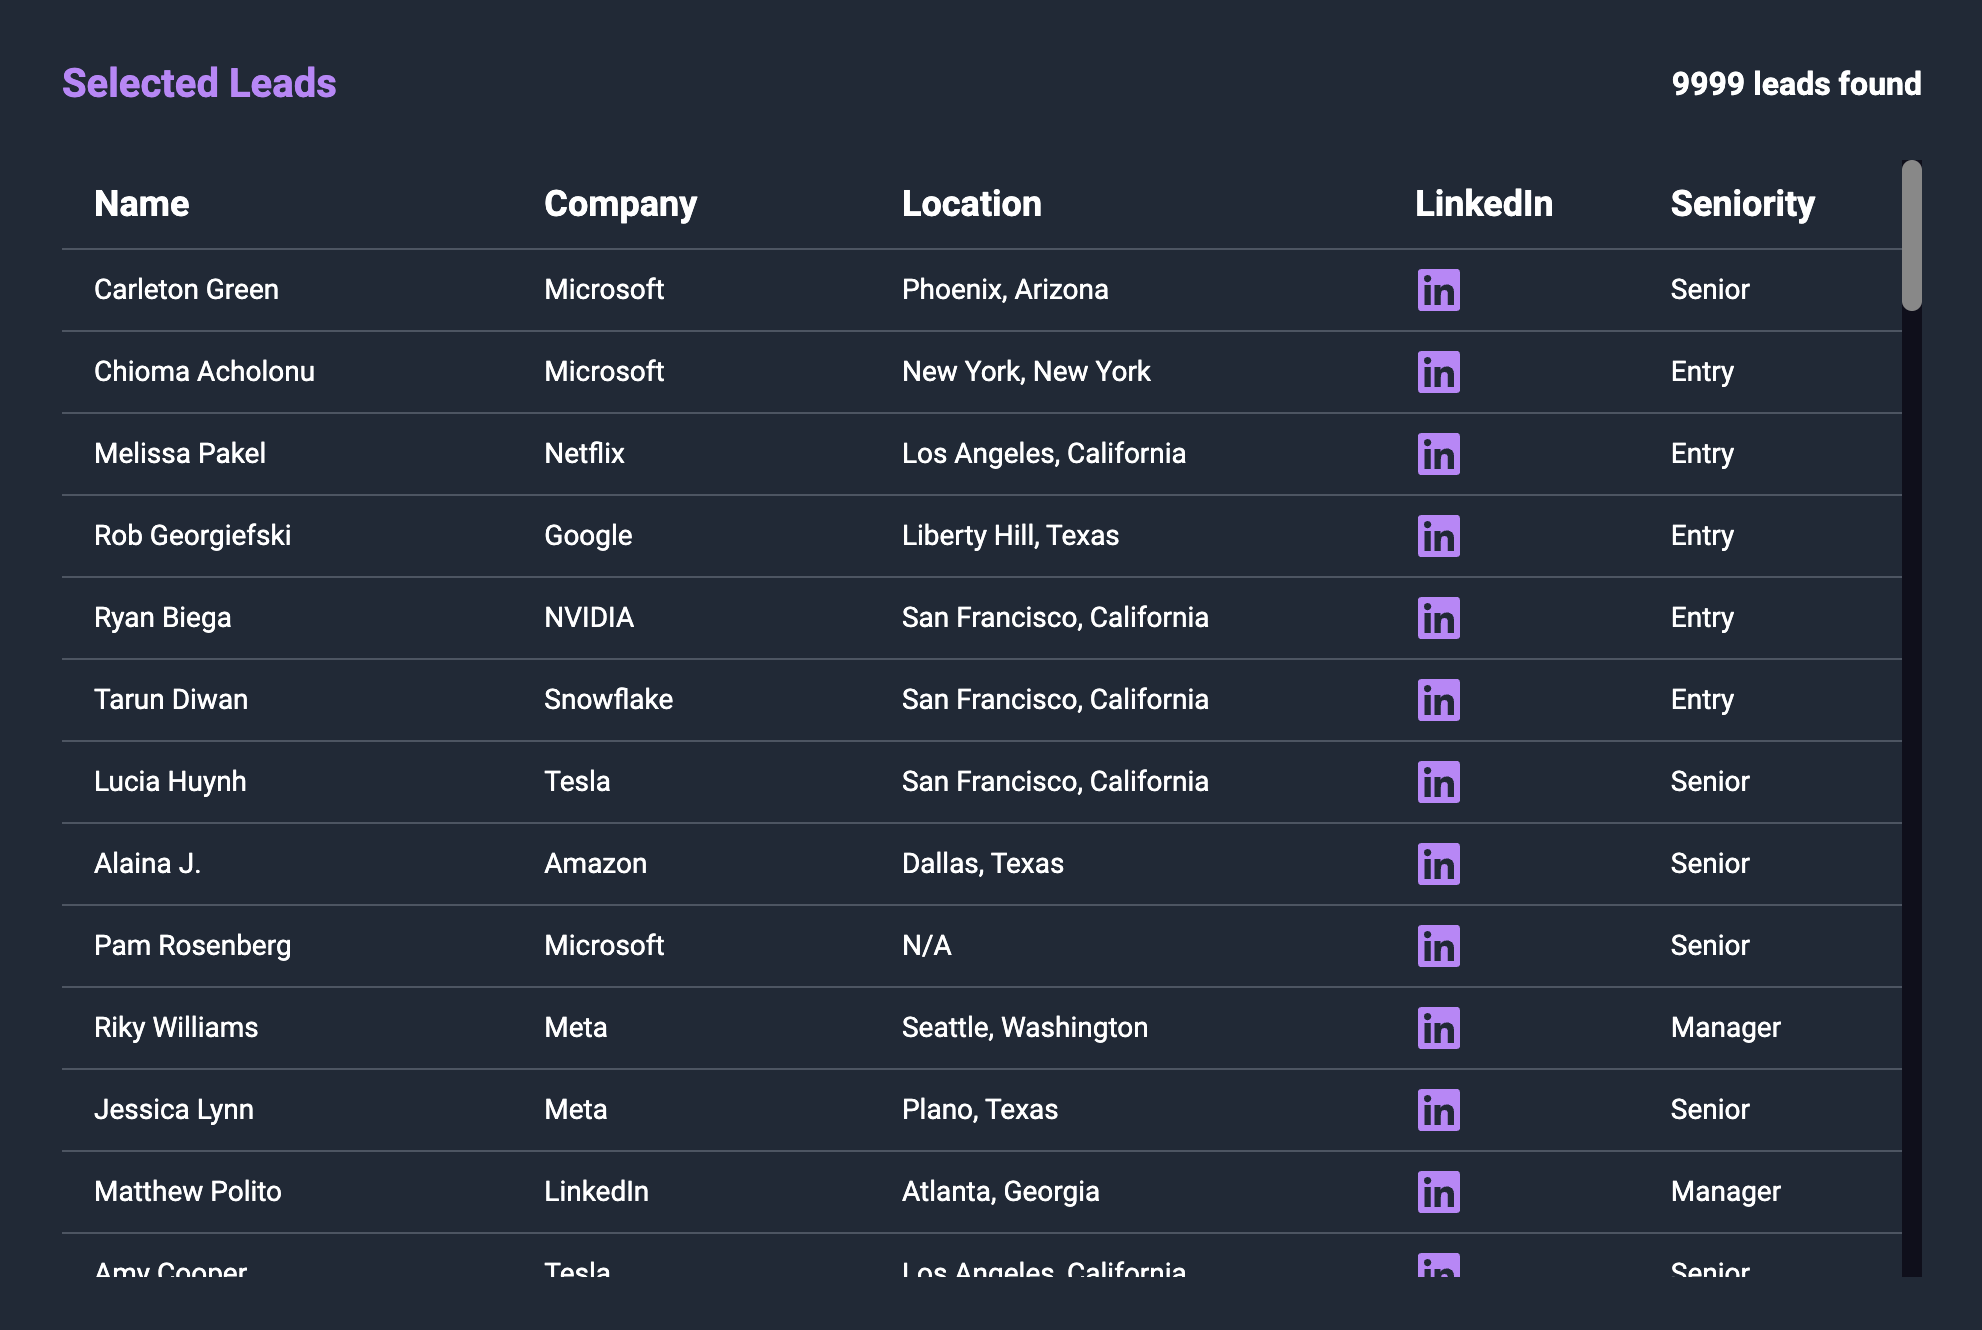Image resolution: width=1982 pixels, height=1330 pixels.
Task: Click the New York, New York location
Action: (1026, 372)
